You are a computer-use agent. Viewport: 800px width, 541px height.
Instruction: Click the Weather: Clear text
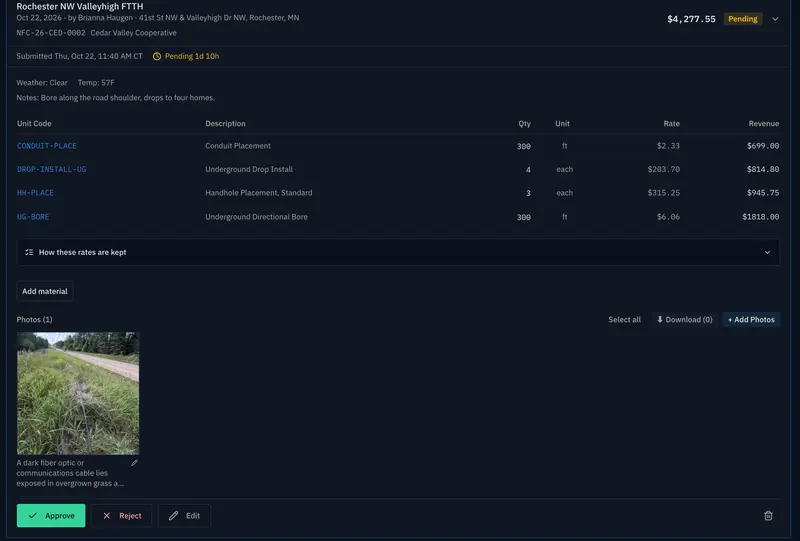42,83
